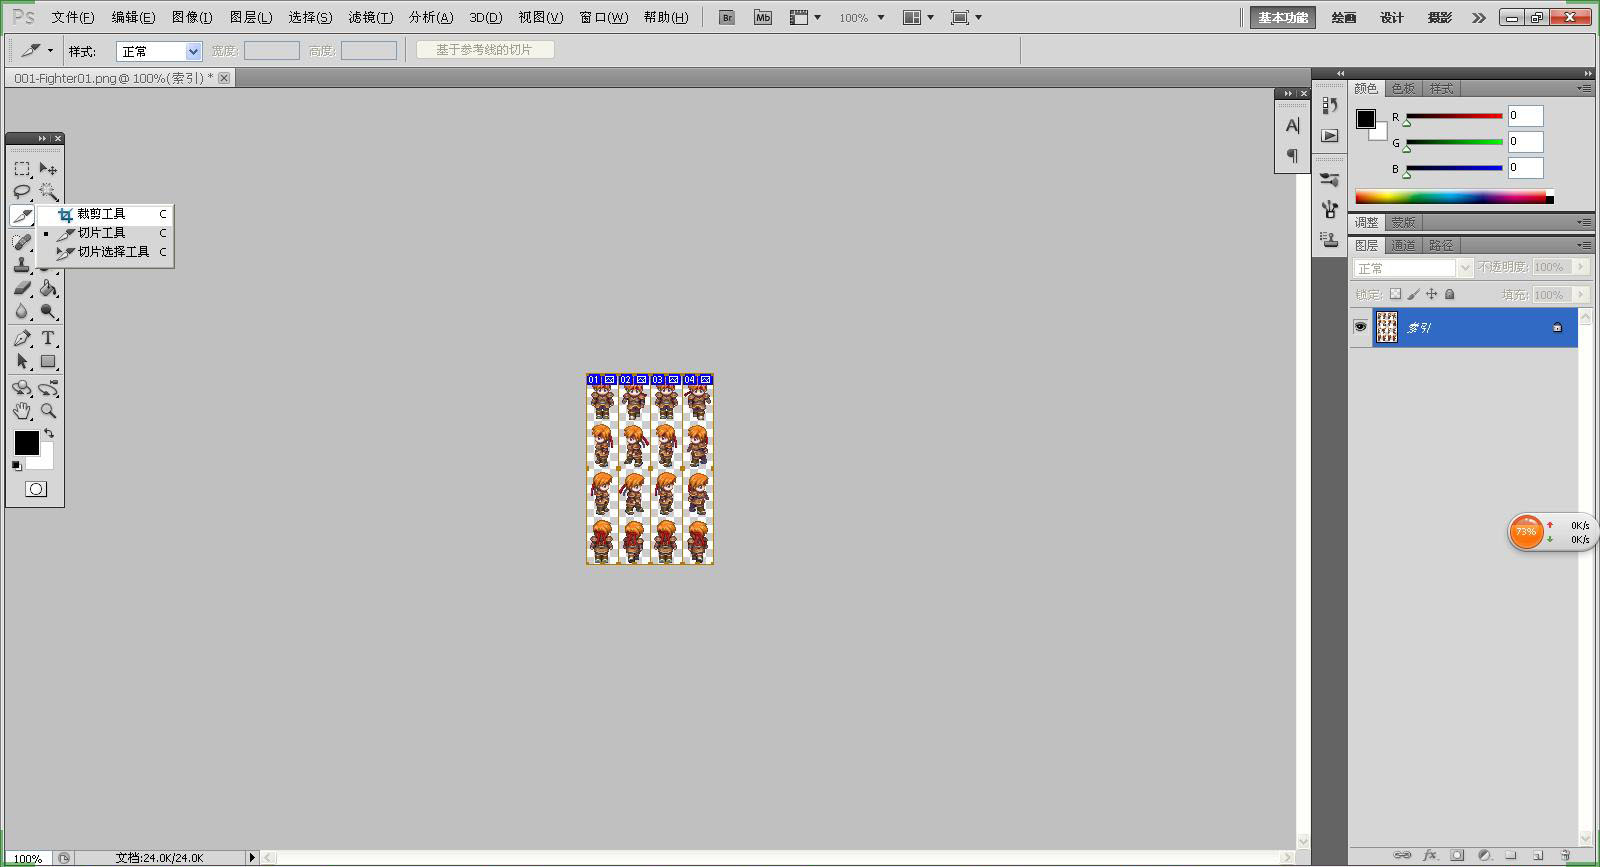The width and height of the screenshot is (1600, 867).
Task: Select the Pen tool
Action: [x=22, y=338]
